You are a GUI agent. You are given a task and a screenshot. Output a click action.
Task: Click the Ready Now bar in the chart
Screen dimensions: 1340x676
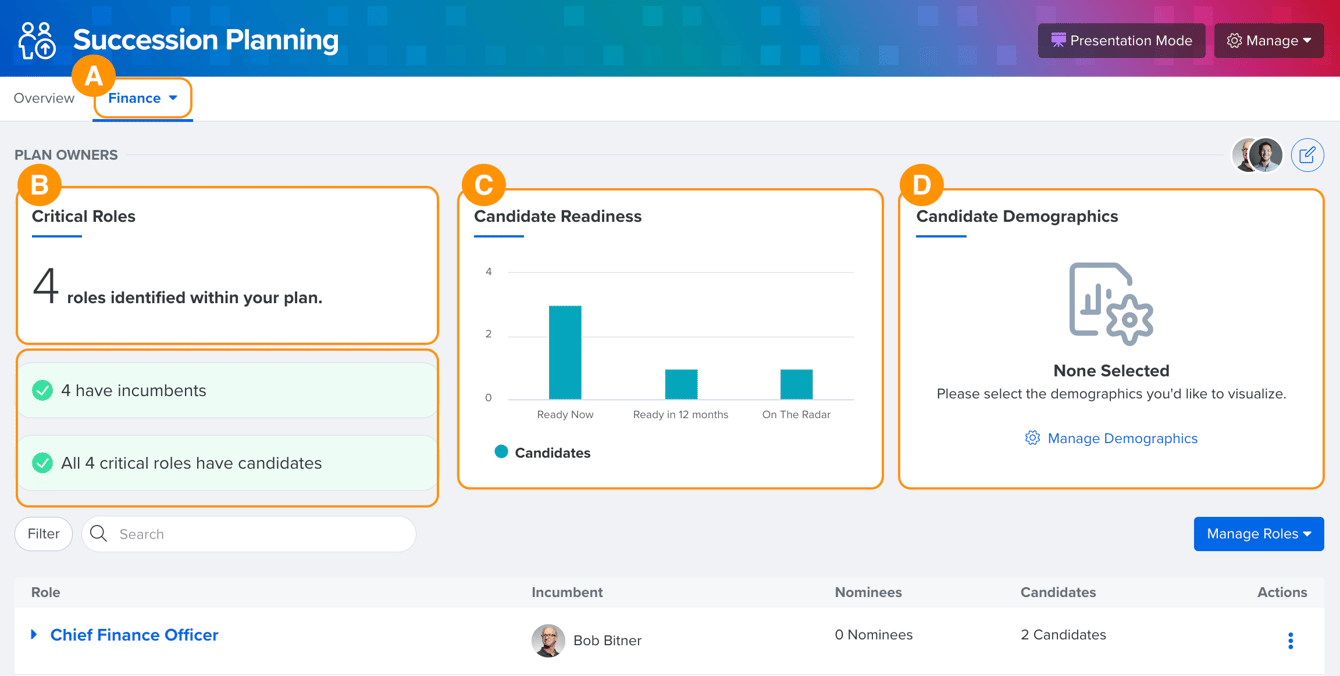click(x=565, y=352)
